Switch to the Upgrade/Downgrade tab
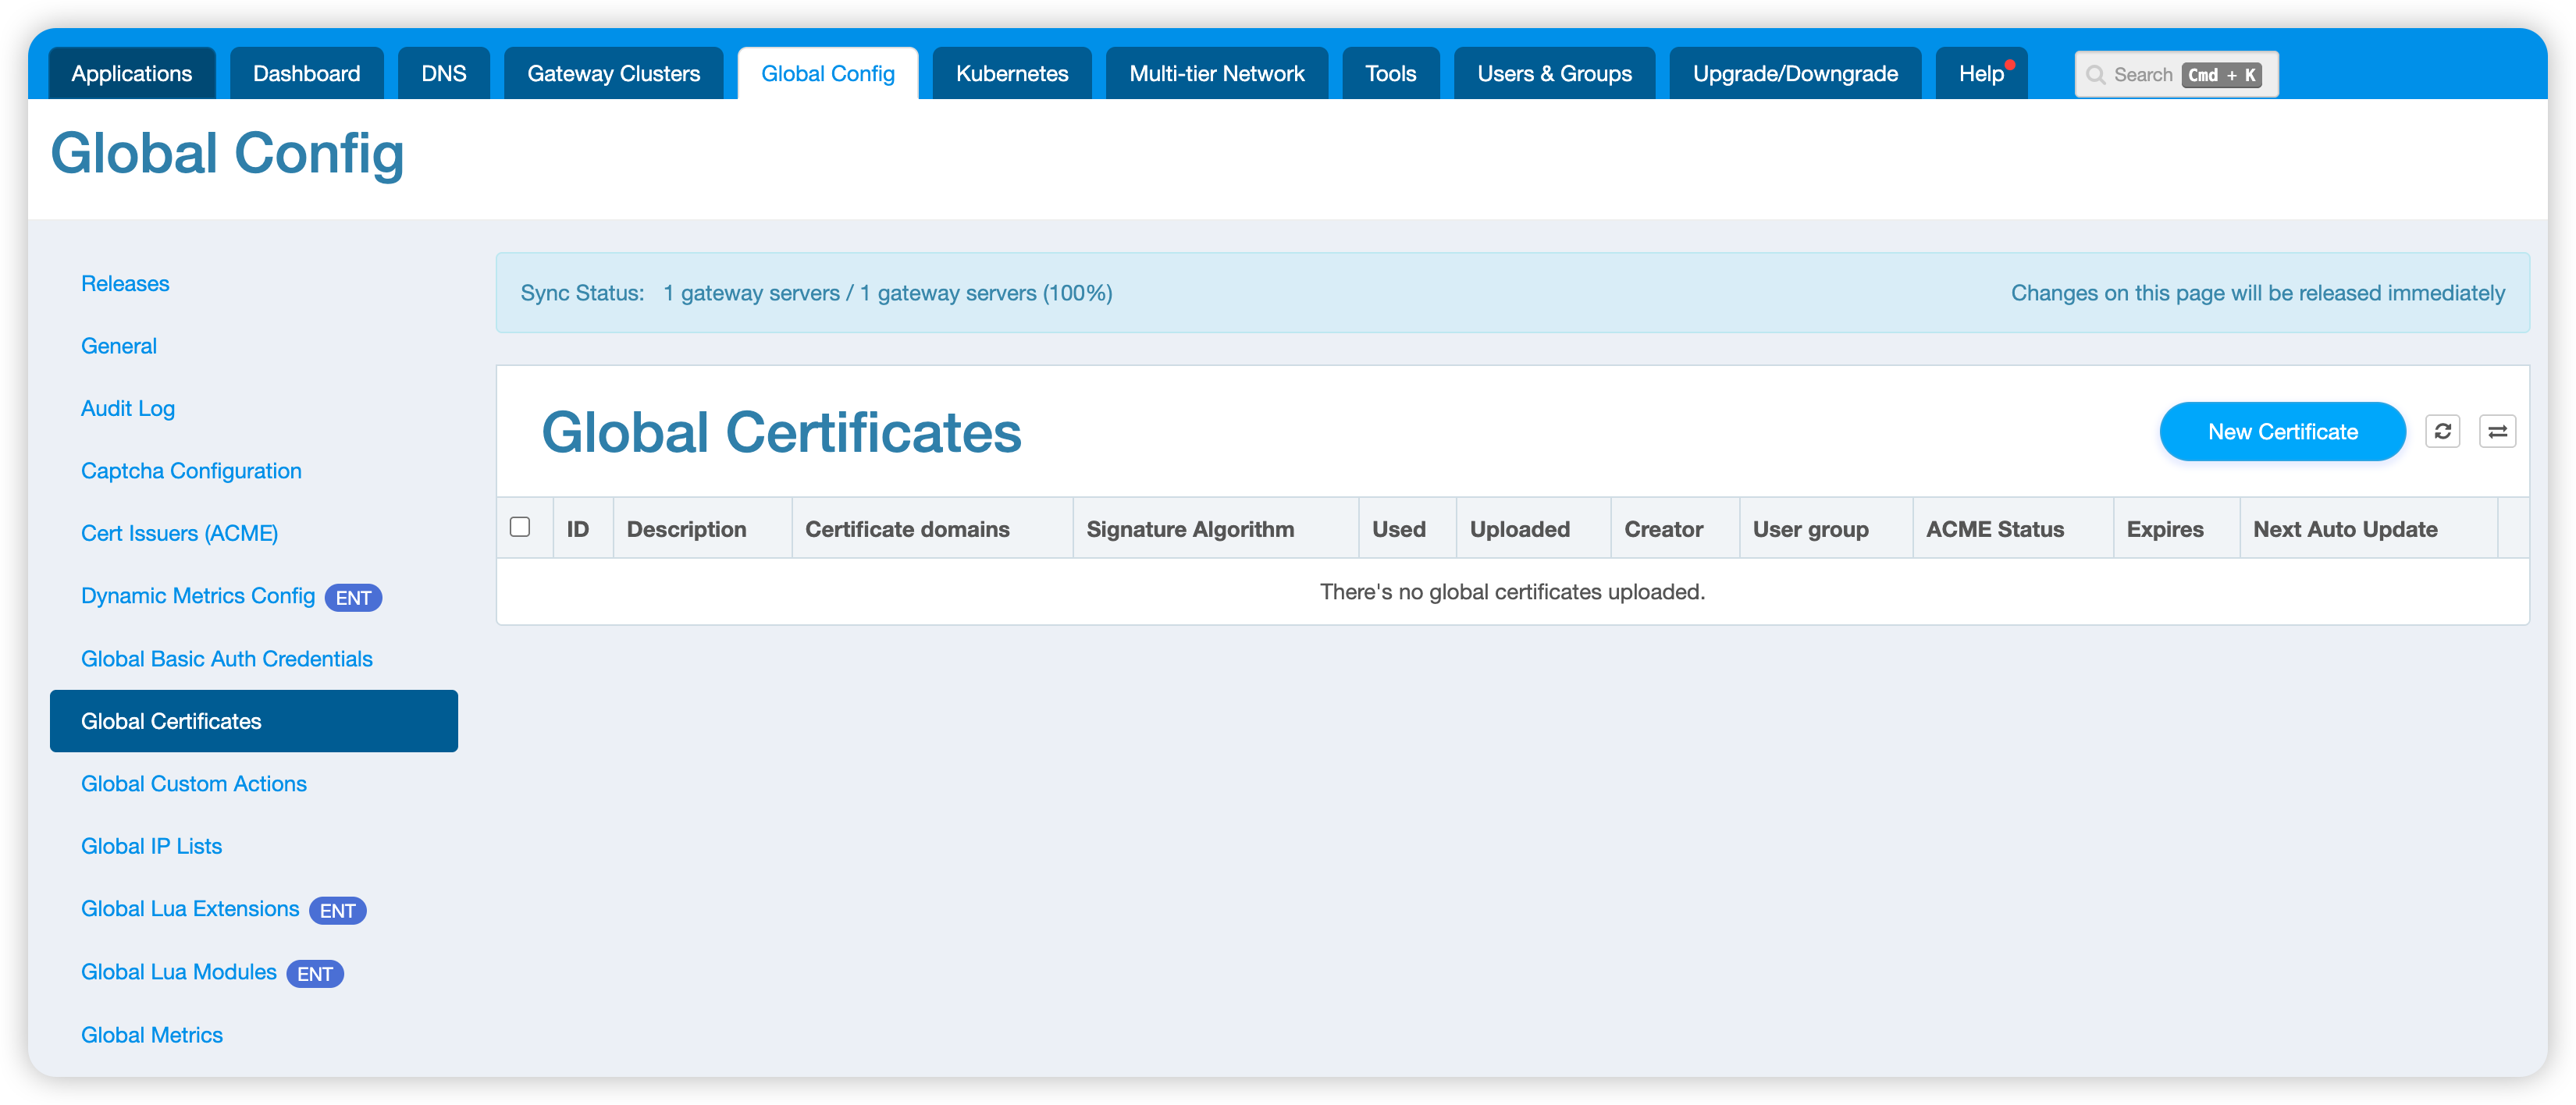This screenshot has height=1105, width=2576. [x=1794, y=74]
